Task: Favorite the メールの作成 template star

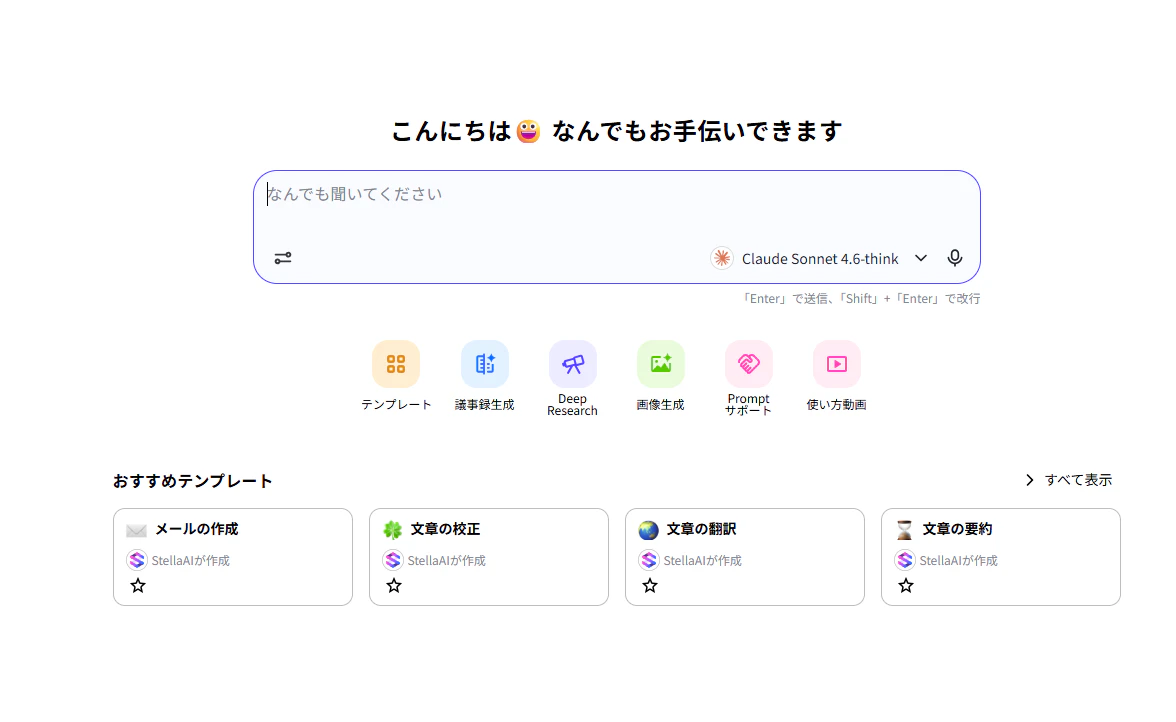Action: [x=137, y=585]
